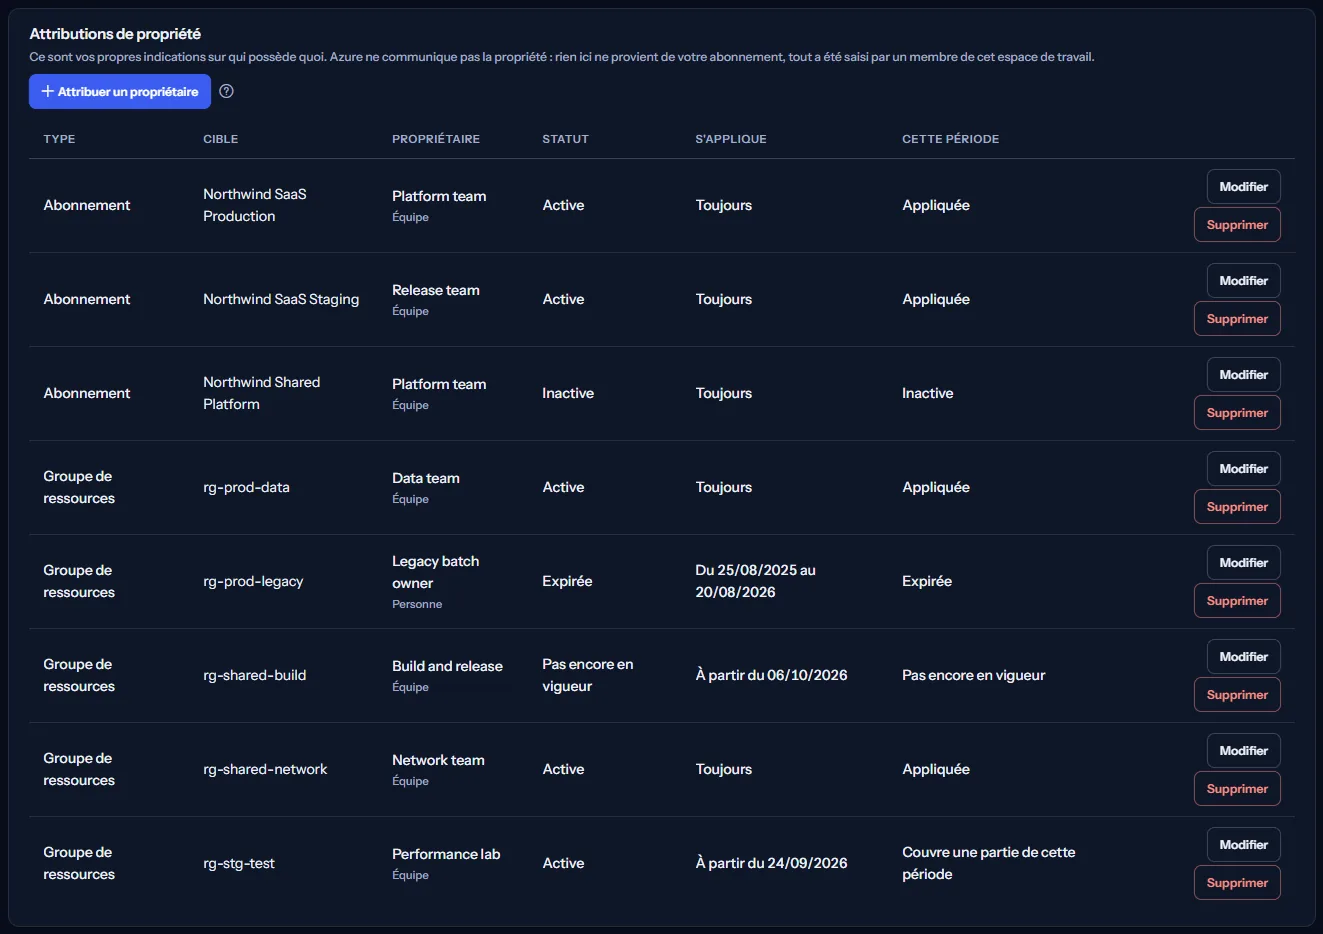Click the PROPRIÉTAIRE column header
Screen dimensions: 1323x934
tap(436, 139)
